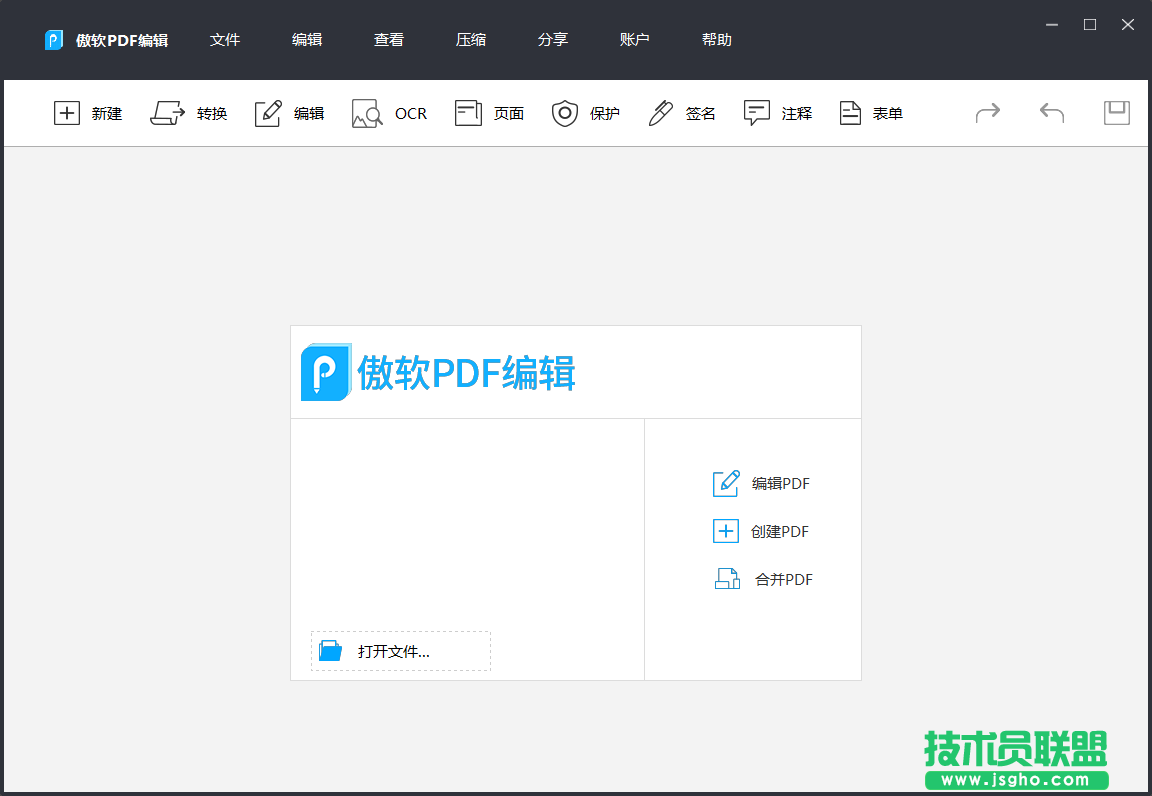Viewport: 1152px width, 796px height.
Task: Activate the 编辑 (Edit) tool
Action: (289, 113)
